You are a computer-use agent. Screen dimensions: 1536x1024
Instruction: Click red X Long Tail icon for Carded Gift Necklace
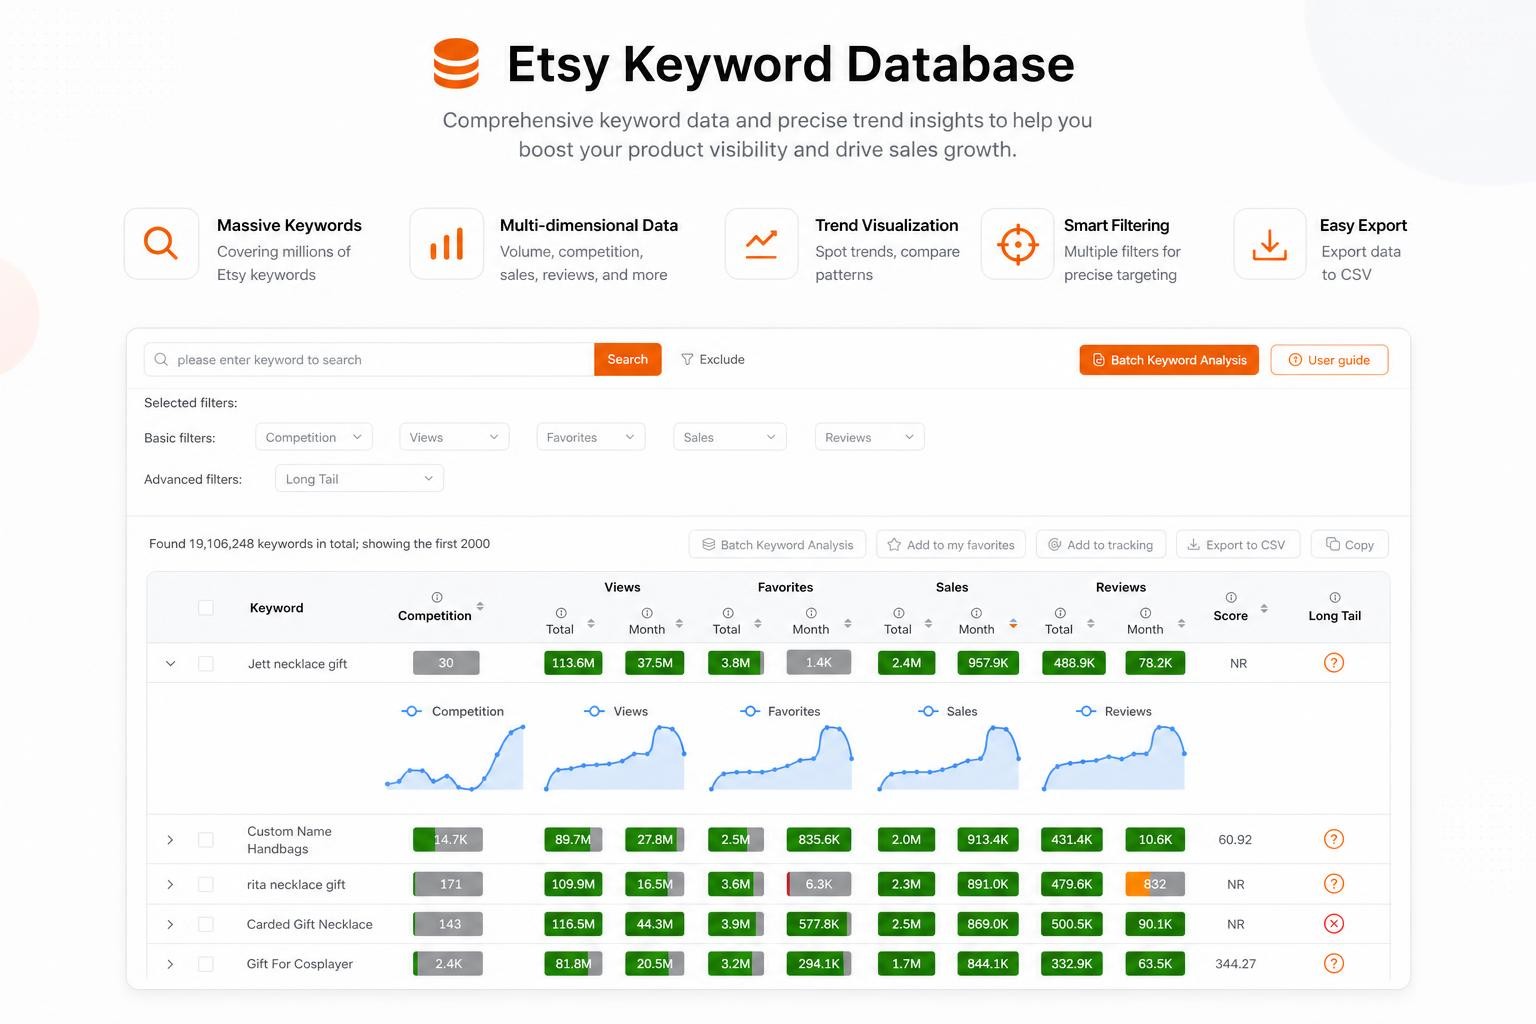1334,924
